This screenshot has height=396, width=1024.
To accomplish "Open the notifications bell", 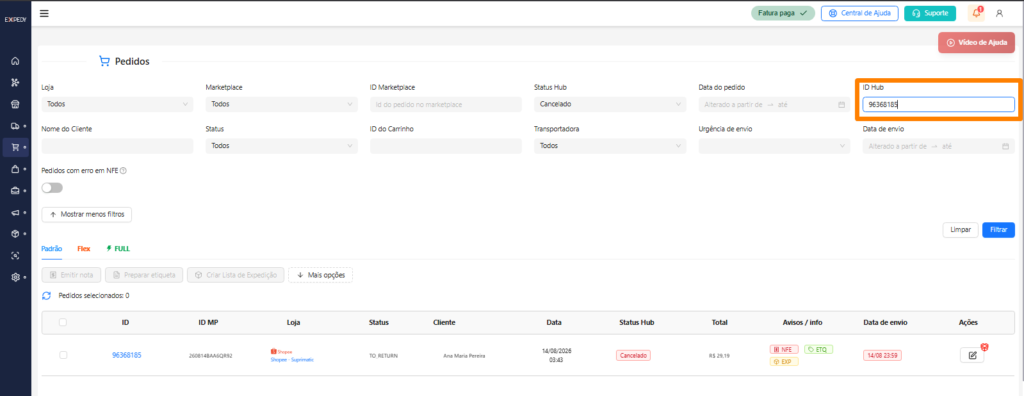I will [x=976, y=13].
